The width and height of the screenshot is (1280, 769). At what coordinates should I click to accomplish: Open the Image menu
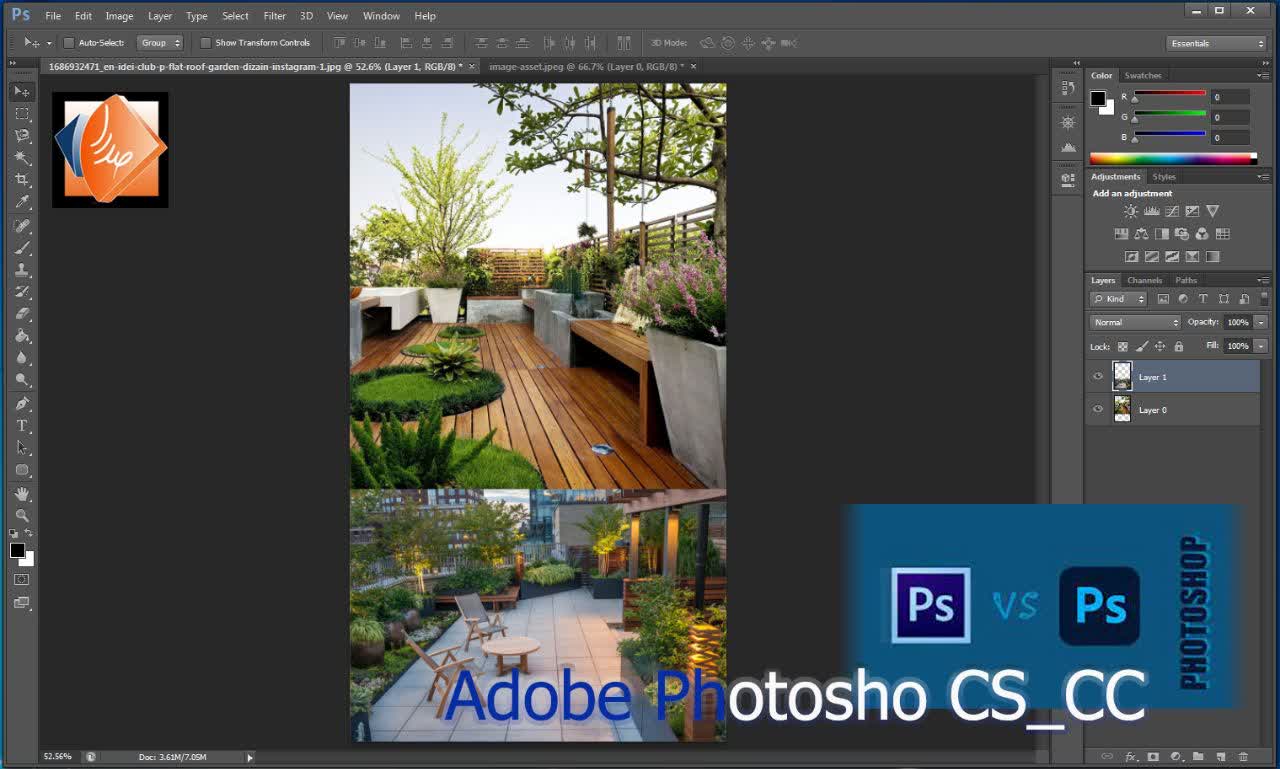tap(119, 16)
